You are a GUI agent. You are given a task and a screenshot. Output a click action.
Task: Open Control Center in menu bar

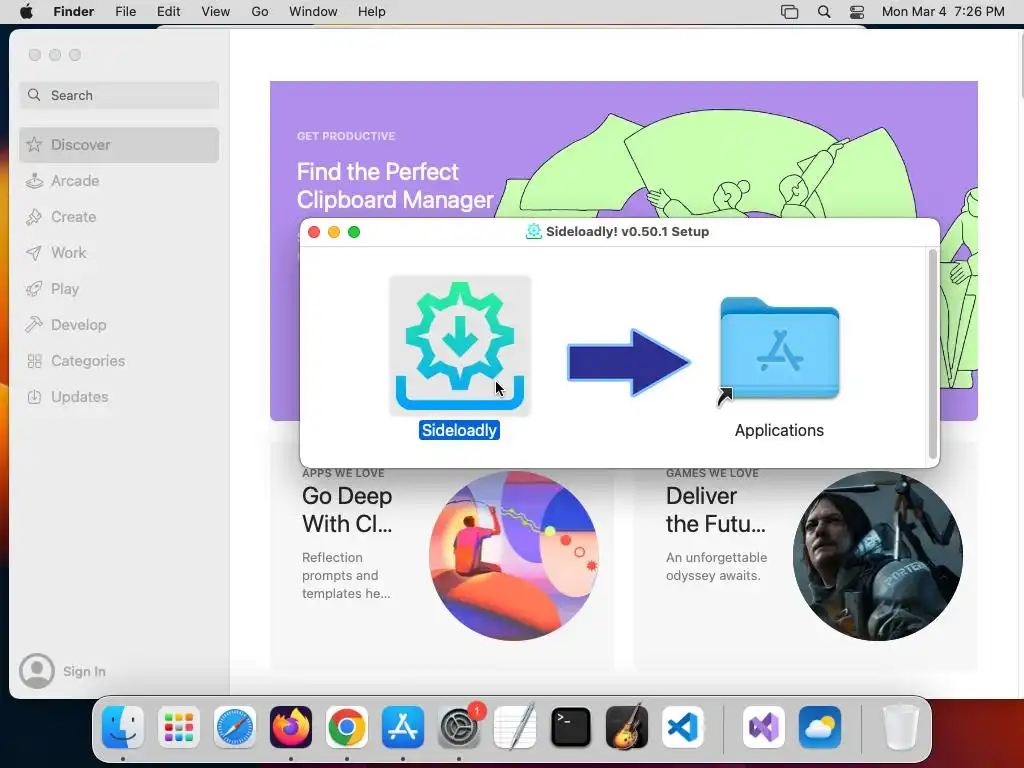(857, 12)
